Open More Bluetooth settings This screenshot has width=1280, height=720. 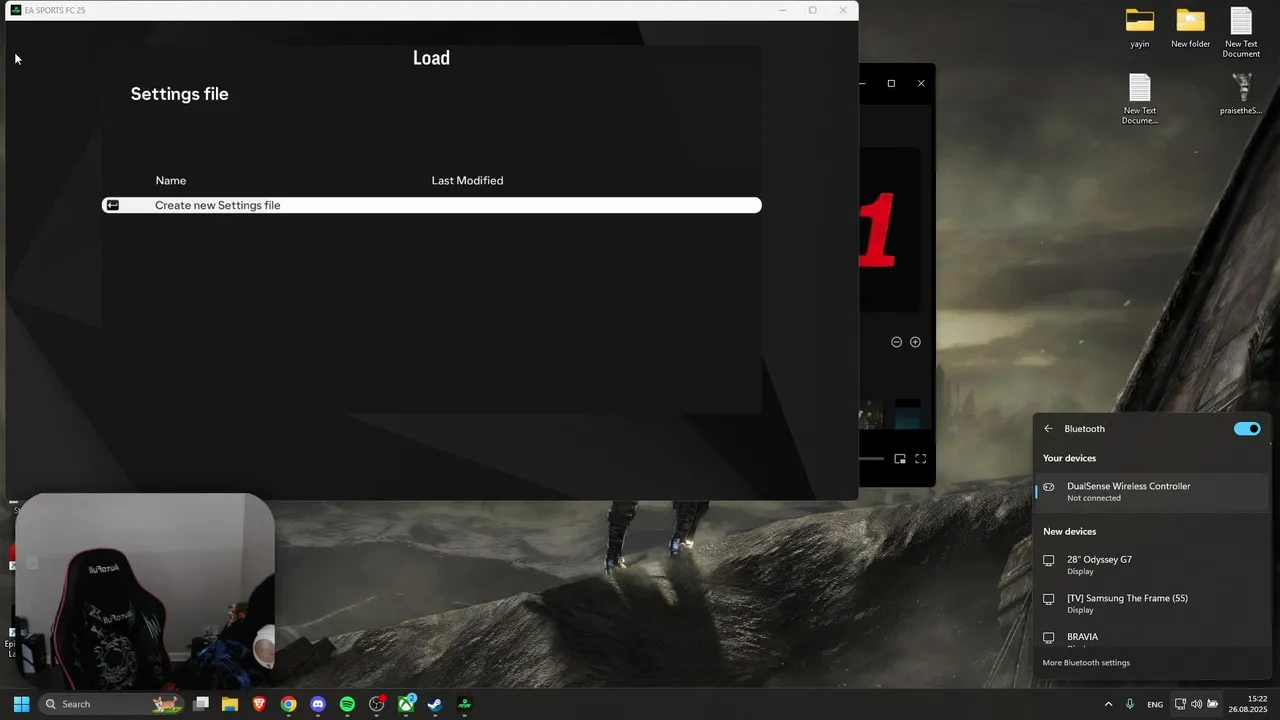coord(1086,663)
